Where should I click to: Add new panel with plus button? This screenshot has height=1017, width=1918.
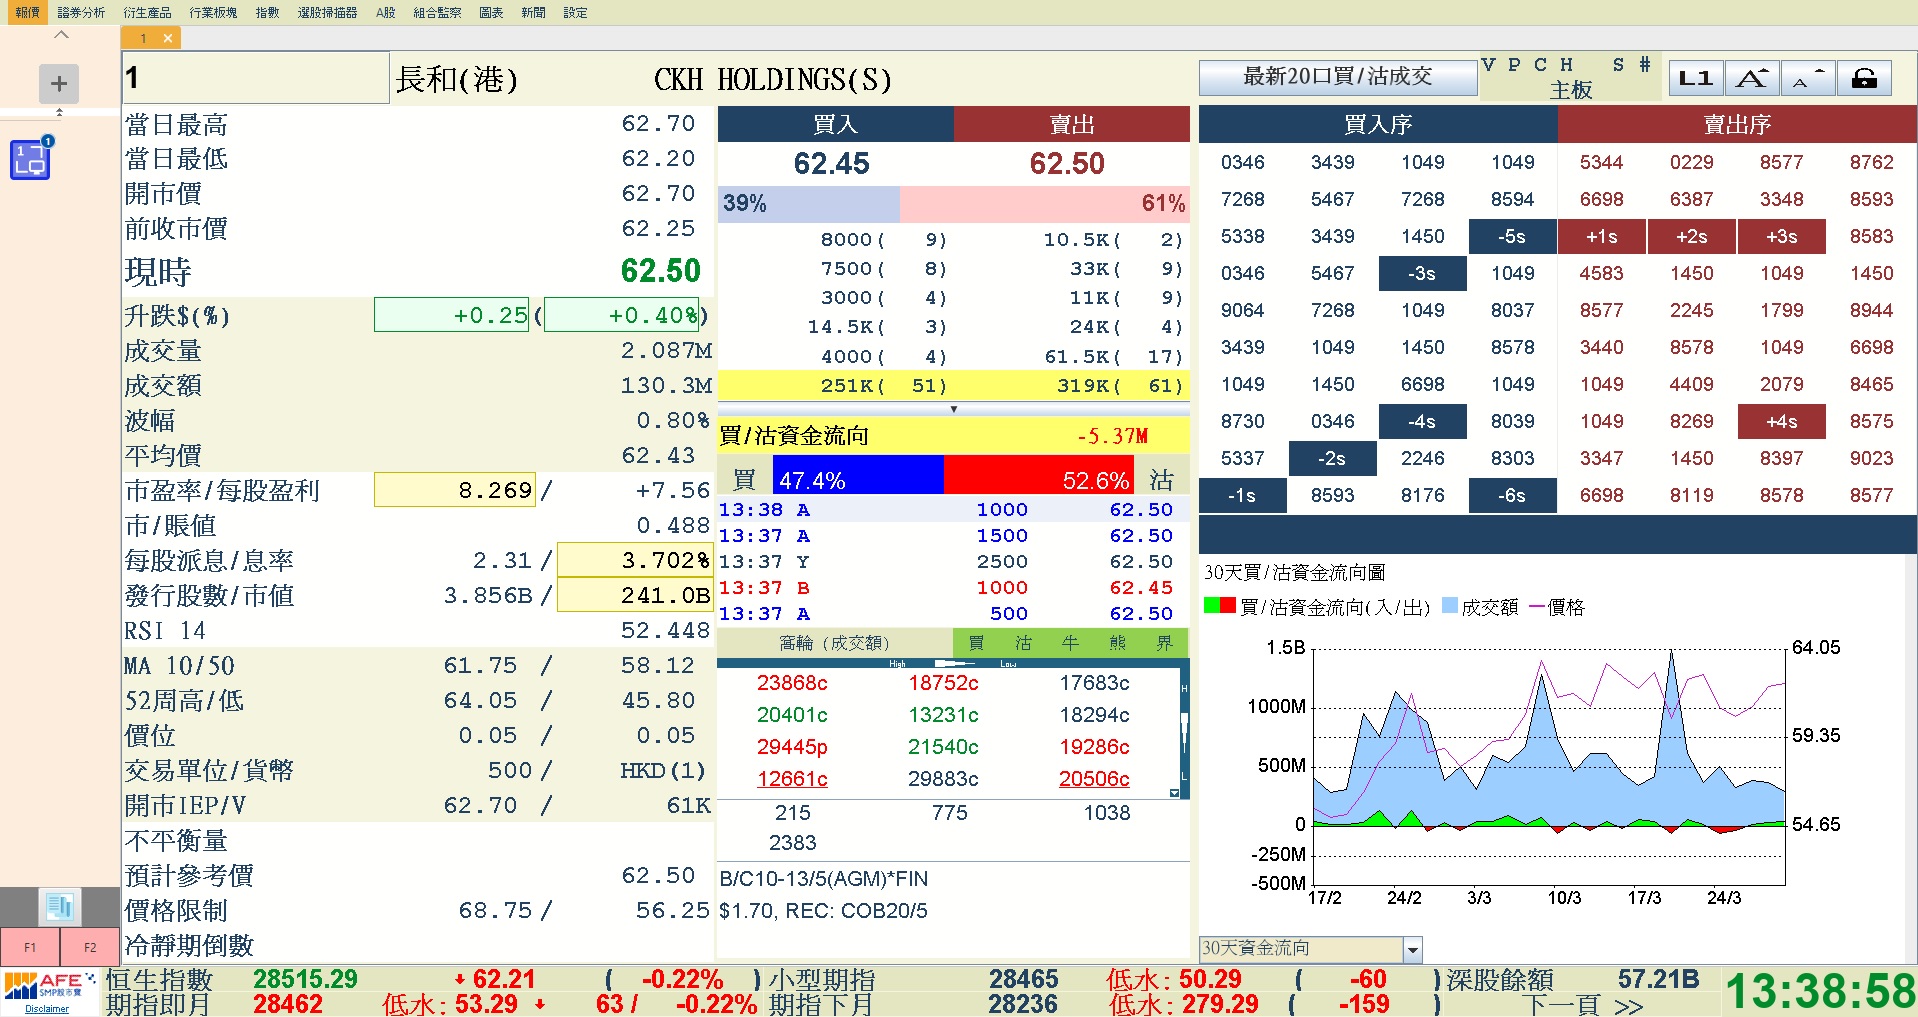[59, 84]
